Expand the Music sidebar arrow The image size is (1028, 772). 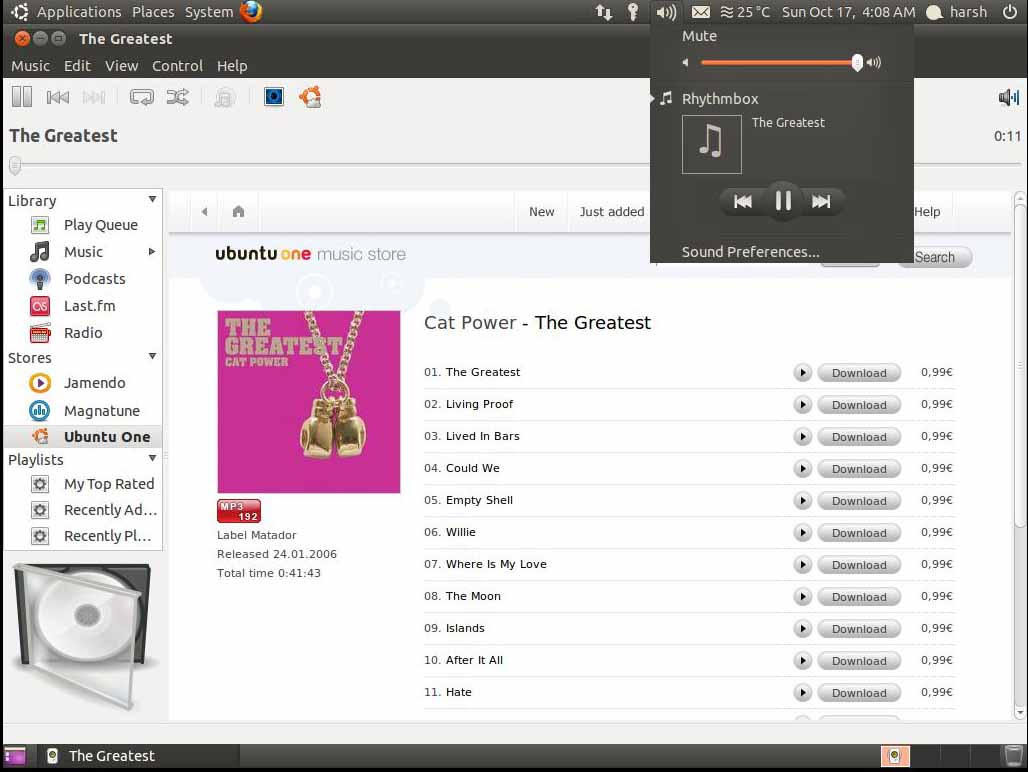[151, 252]
